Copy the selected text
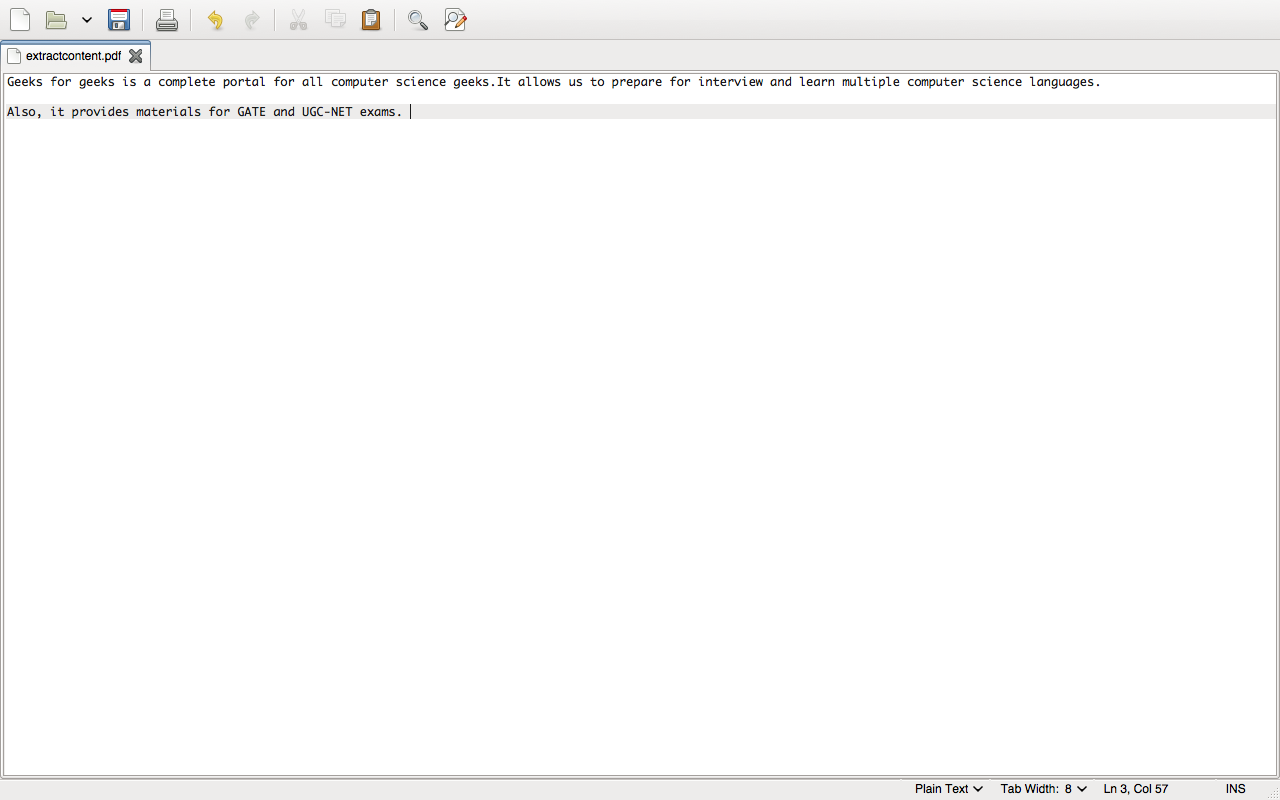Screen dimensions: 1280x800 335,20
